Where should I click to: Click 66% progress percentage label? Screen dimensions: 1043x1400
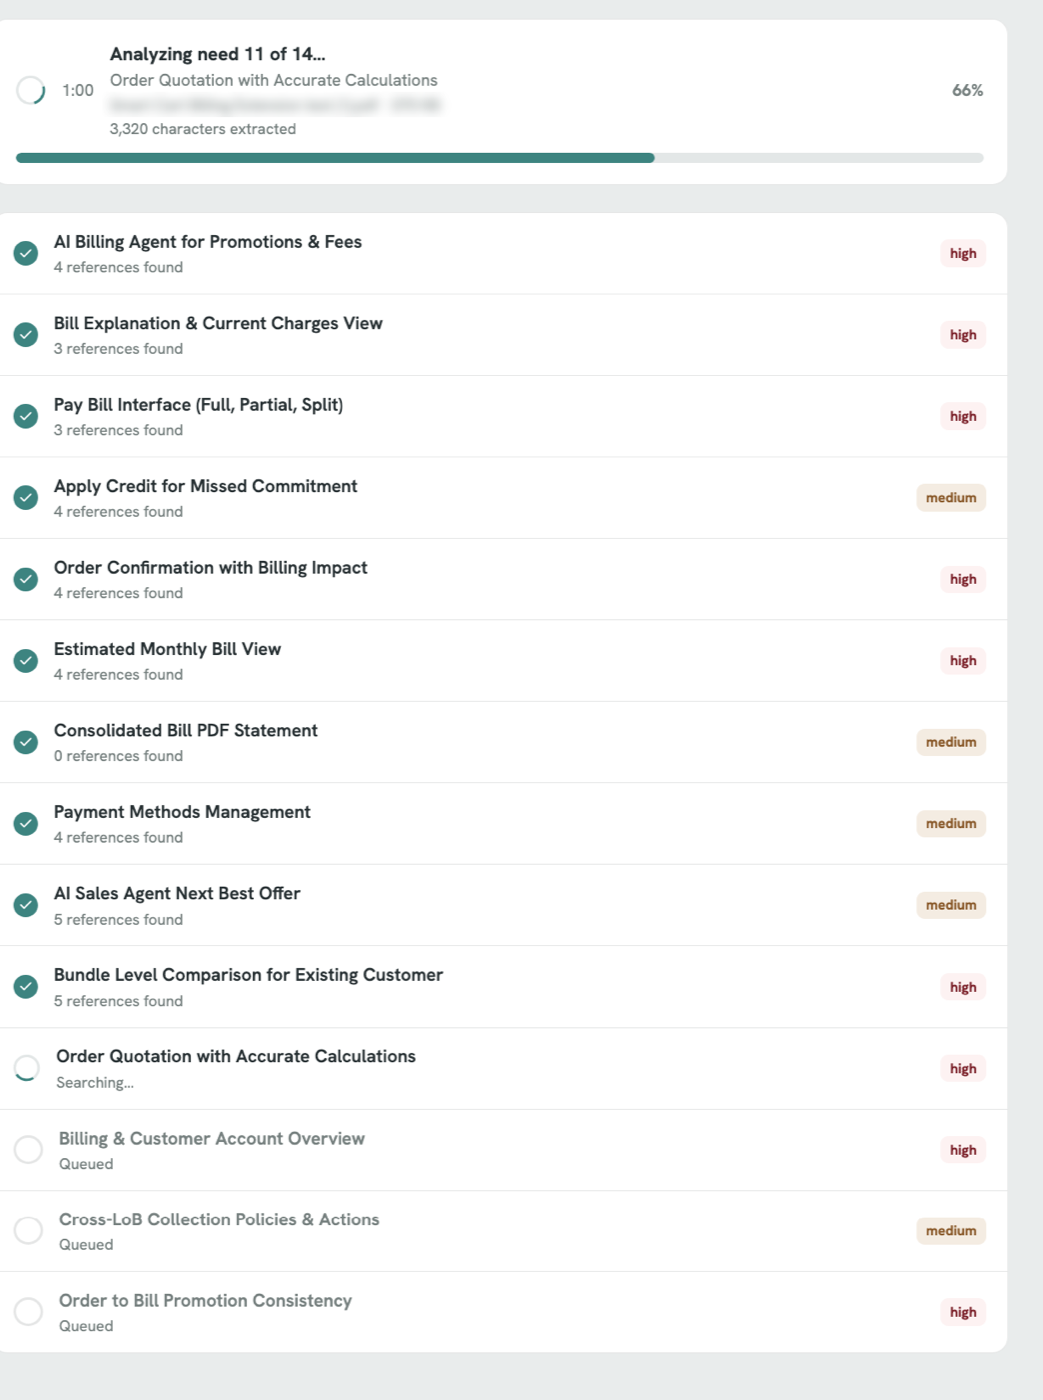point(967,90)
